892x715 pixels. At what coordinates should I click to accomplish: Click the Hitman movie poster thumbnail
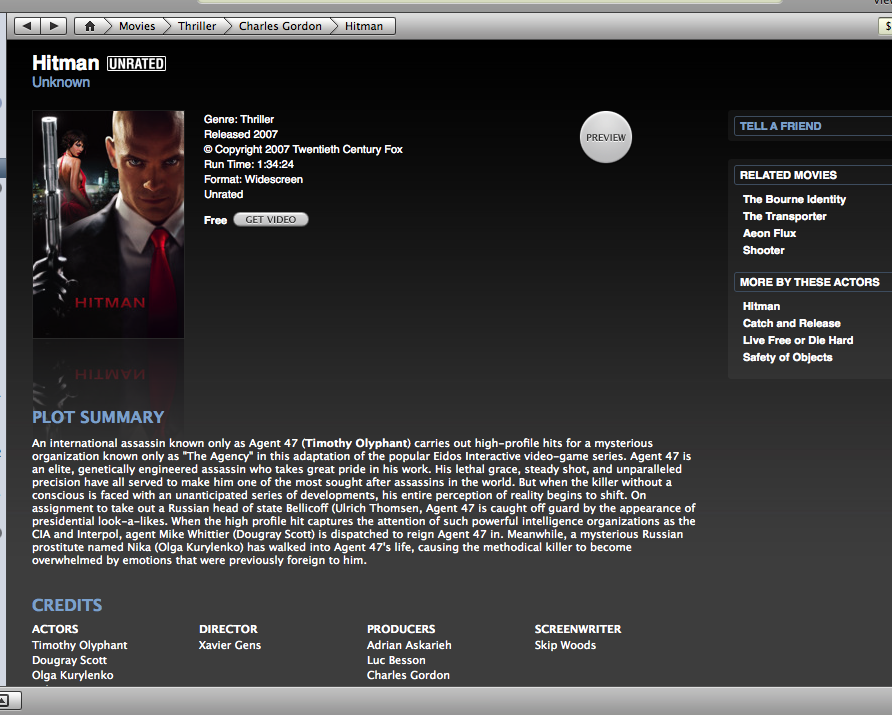[x=108, y=224]
